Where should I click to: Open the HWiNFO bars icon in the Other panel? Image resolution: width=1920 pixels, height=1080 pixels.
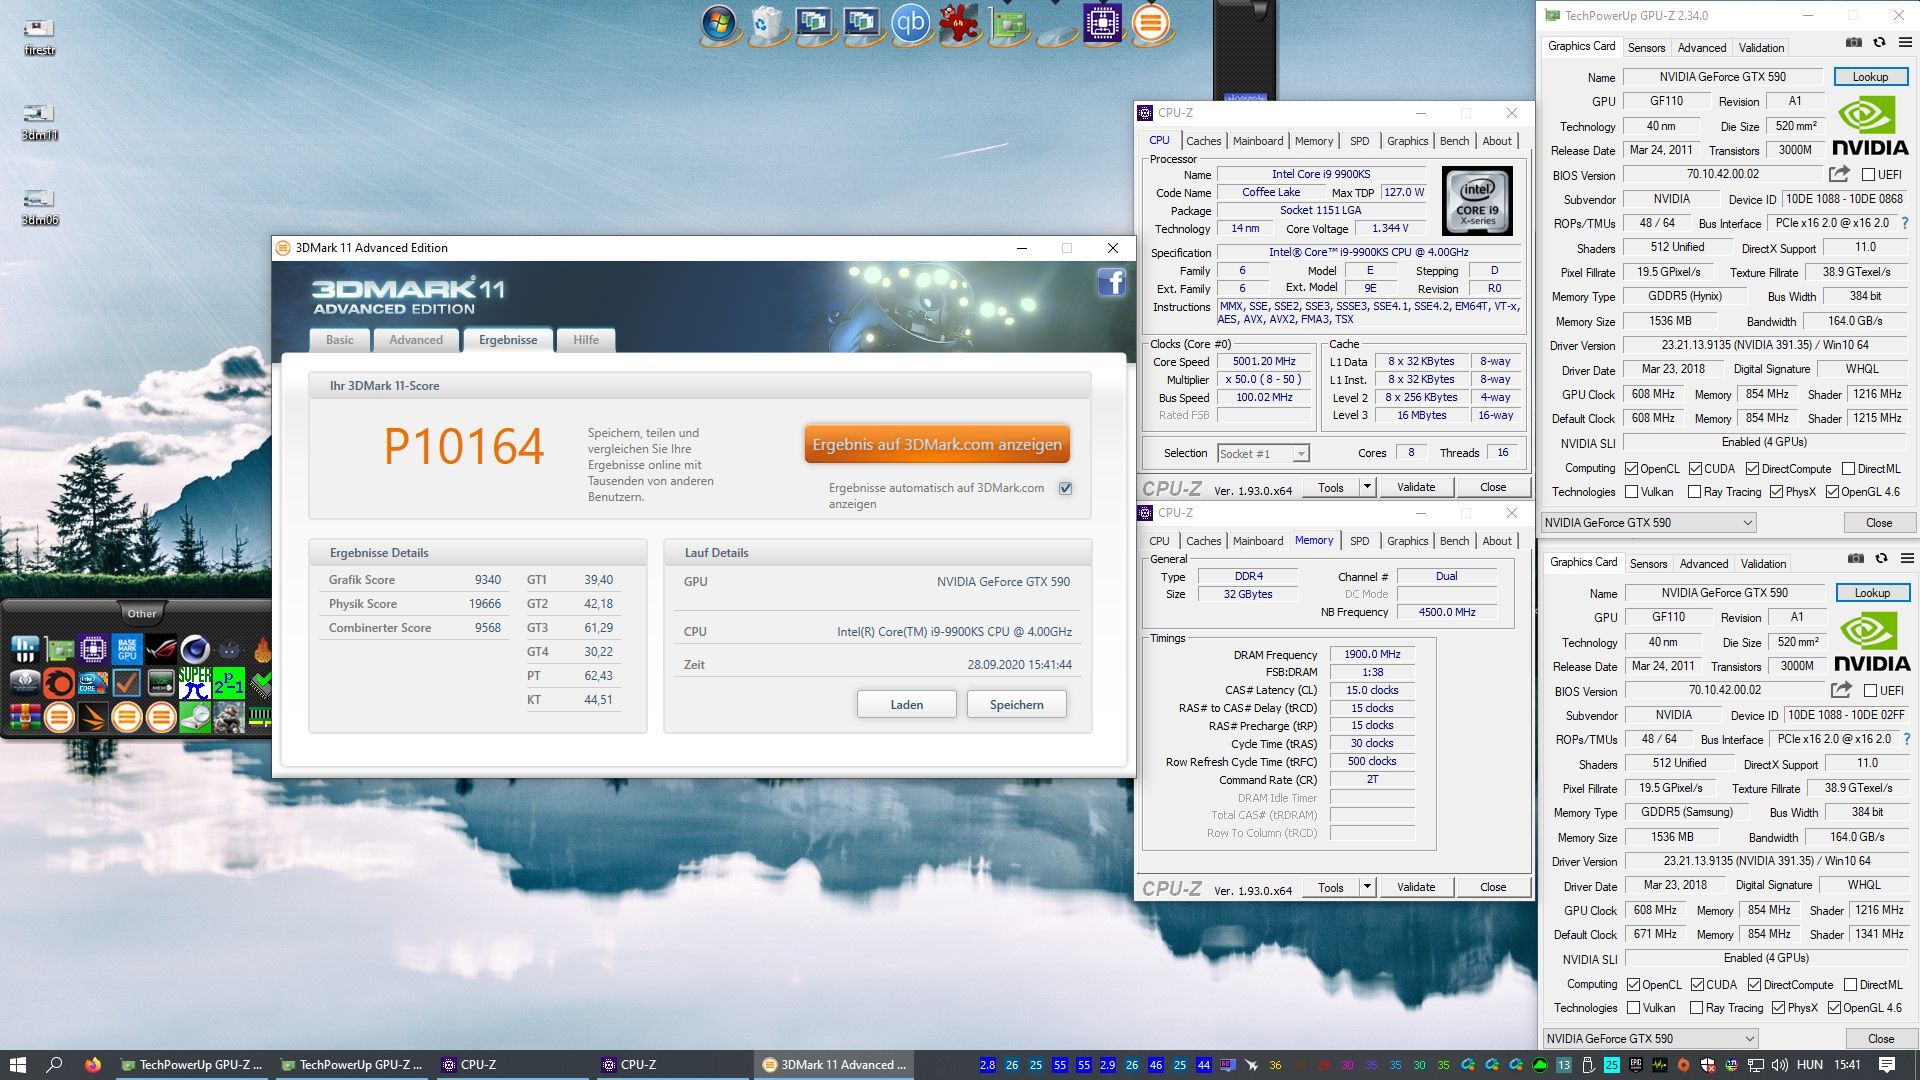coord(25,650)
